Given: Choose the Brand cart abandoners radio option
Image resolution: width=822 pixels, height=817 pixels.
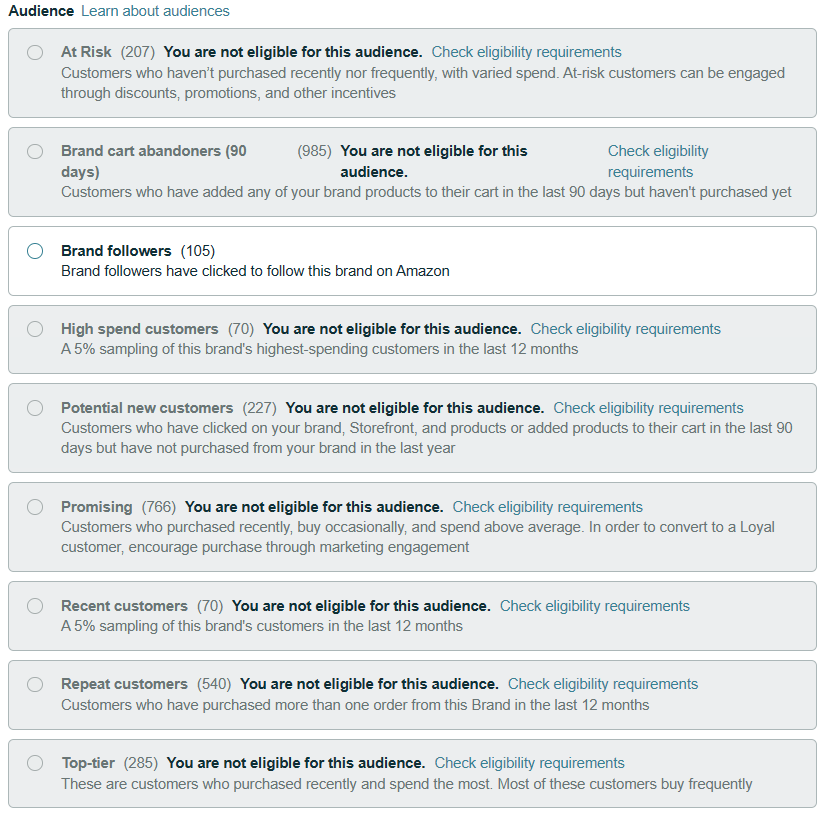Looking at the screenshot, I should click(x=35, y=152).
